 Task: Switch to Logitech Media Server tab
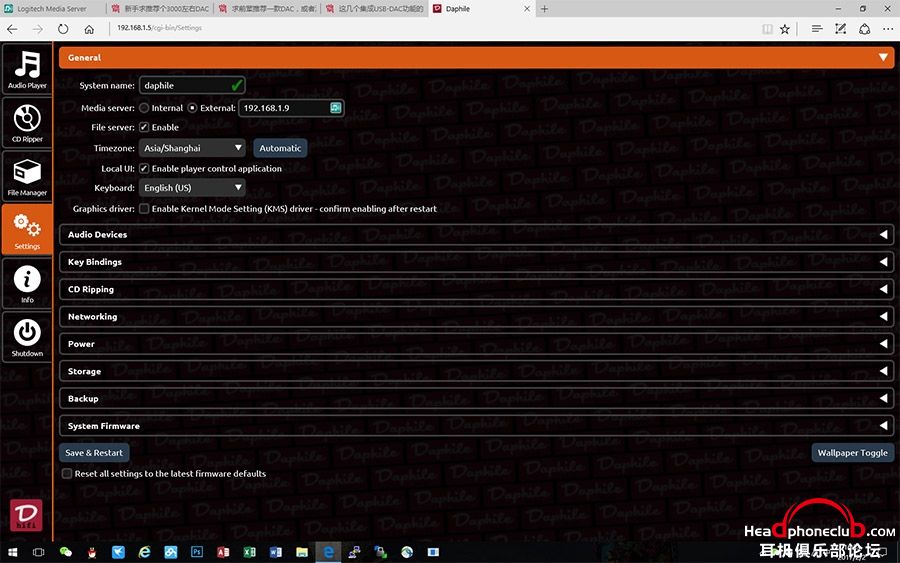pos(53,9)
